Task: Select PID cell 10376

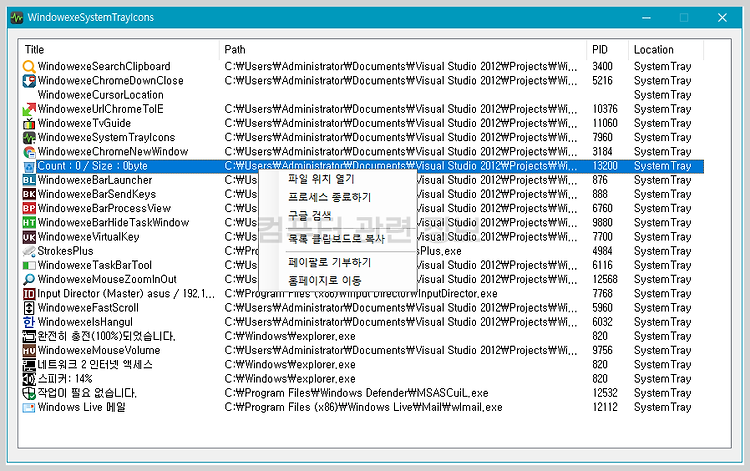Action: pos(605,109)
